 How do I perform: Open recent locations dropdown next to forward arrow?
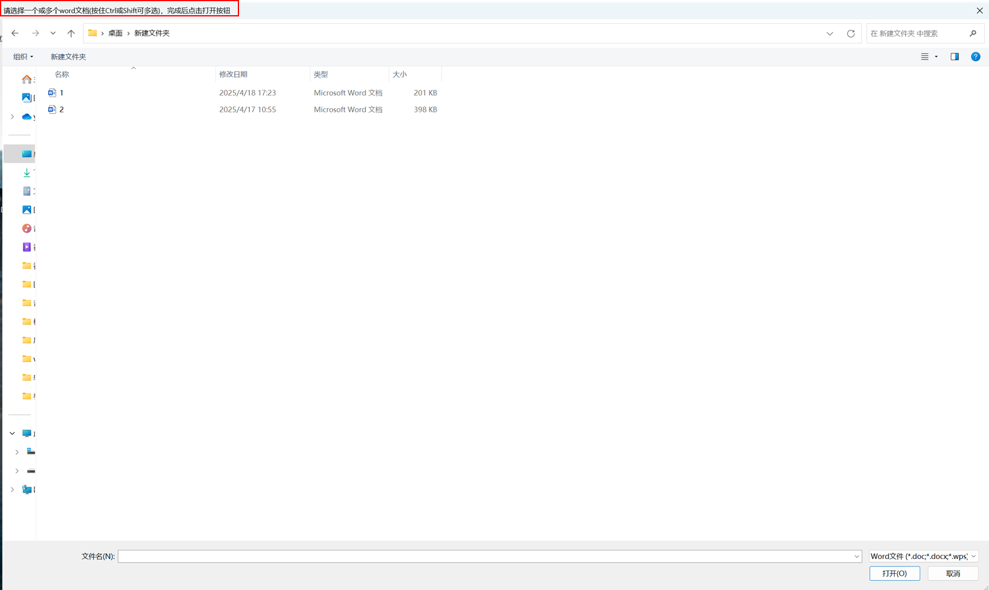(x=53, y=33)
